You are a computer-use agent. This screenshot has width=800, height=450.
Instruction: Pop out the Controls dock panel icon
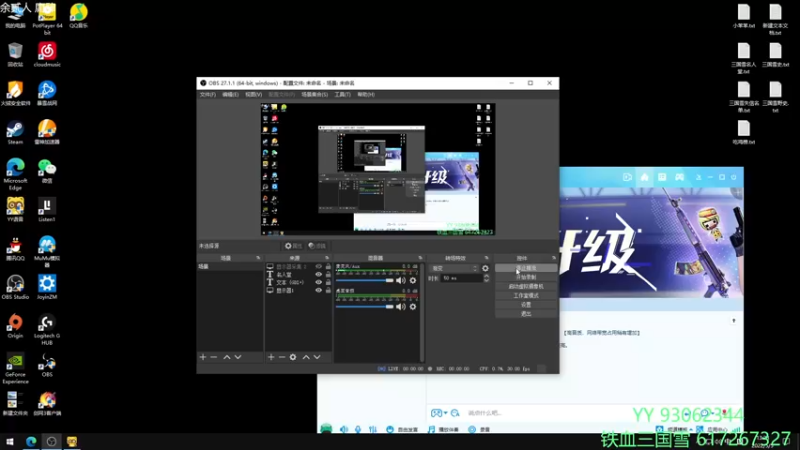tap(554, 258)
